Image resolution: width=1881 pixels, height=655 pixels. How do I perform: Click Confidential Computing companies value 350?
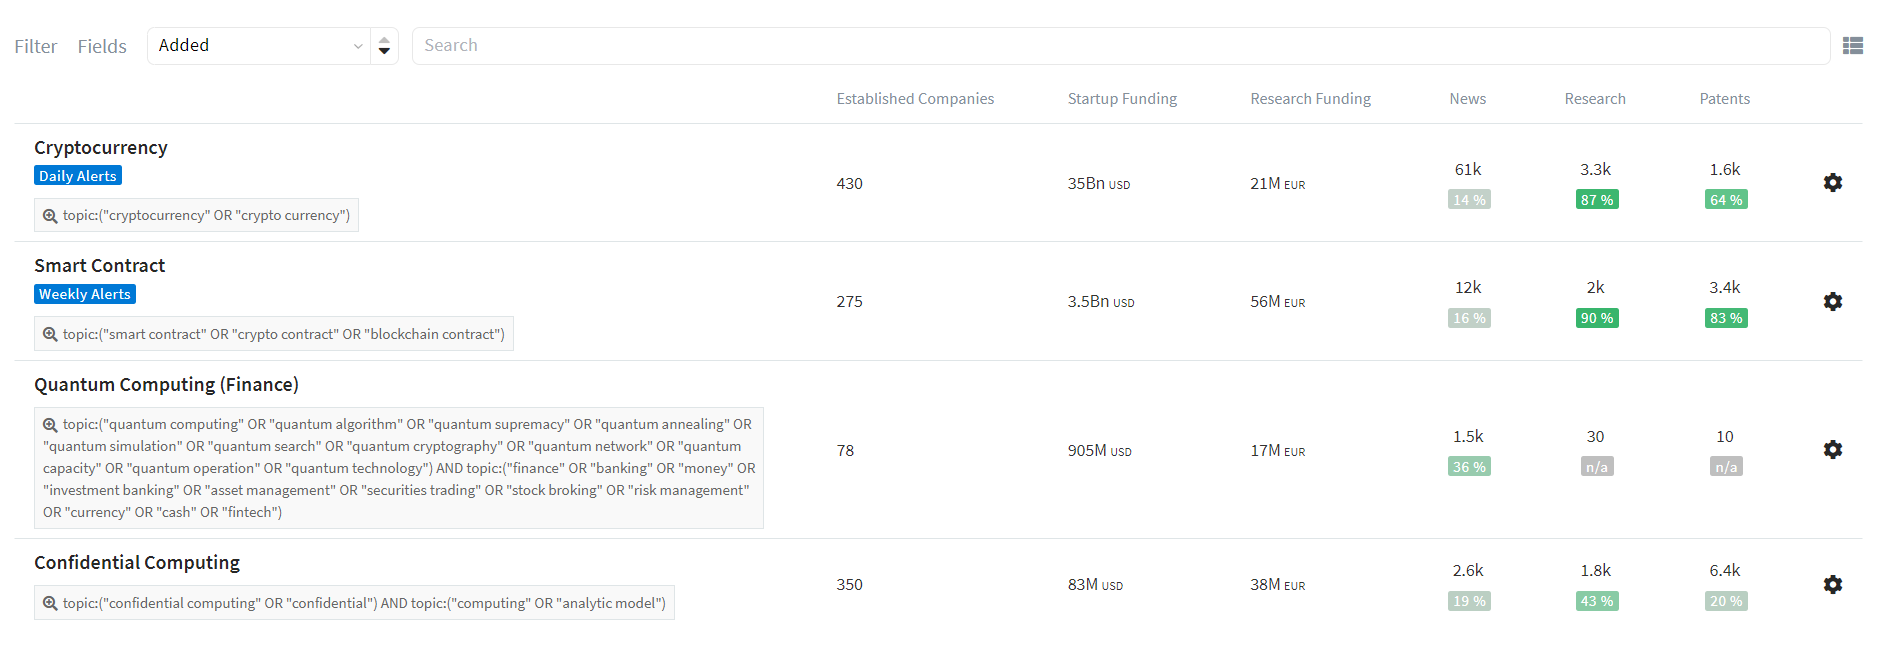tap(849, 585)
